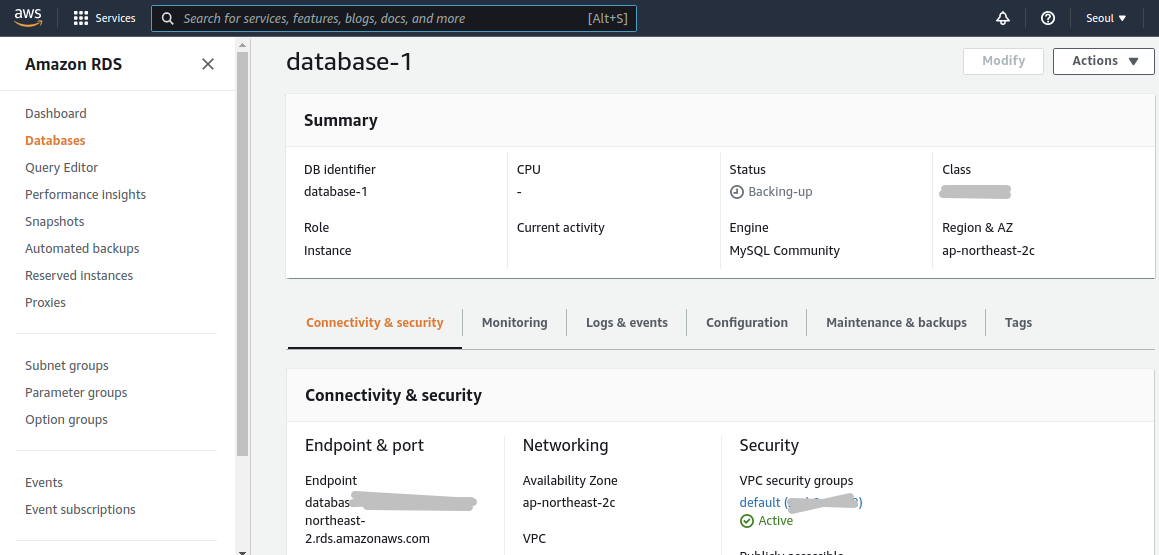Open Parameter groups page

click(76, 392)
